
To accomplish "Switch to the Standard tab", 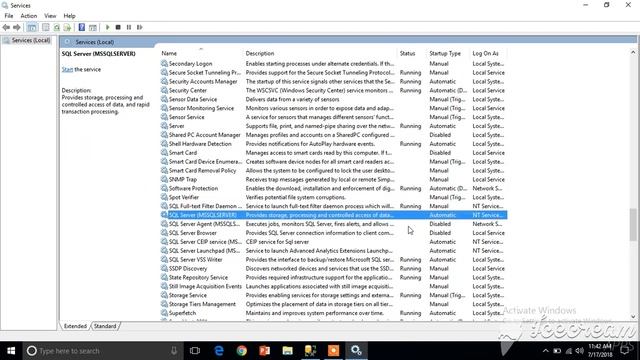I will coord(105,326).
